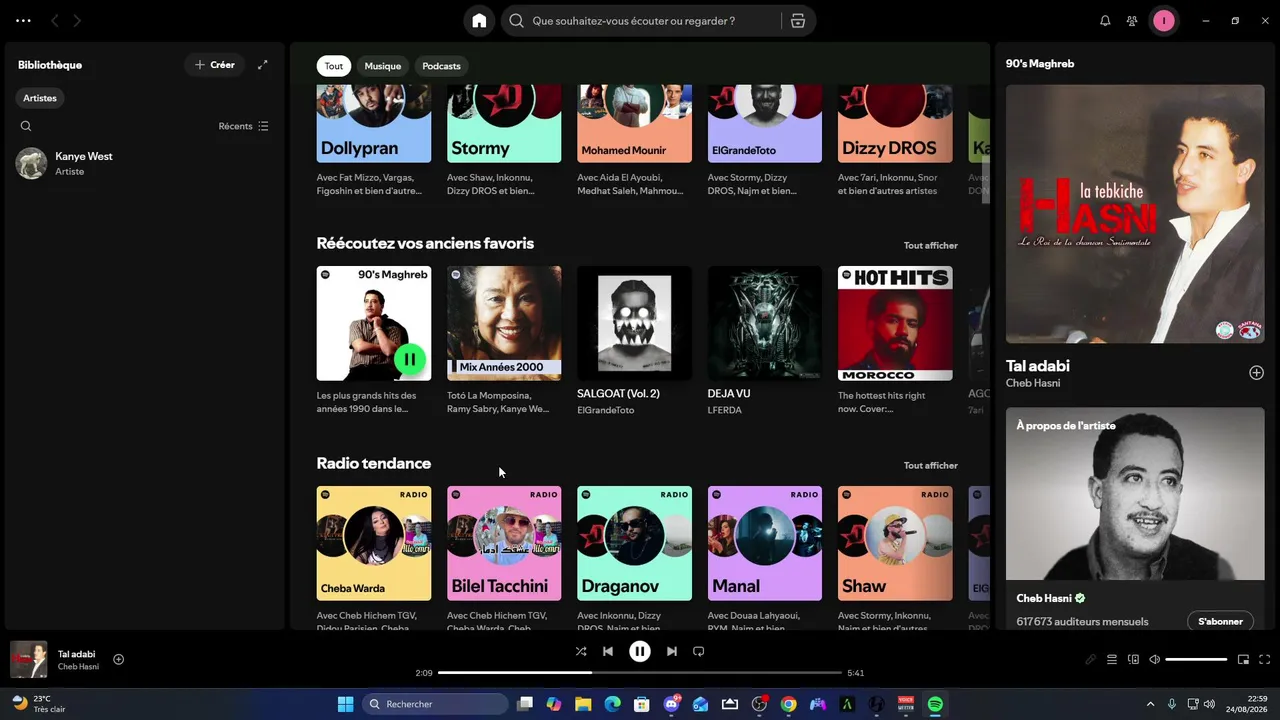This screenshot has height=720, width=1280.
Task: Mute the Spotify volume speaker icon
Action: tap(1155, 659)
